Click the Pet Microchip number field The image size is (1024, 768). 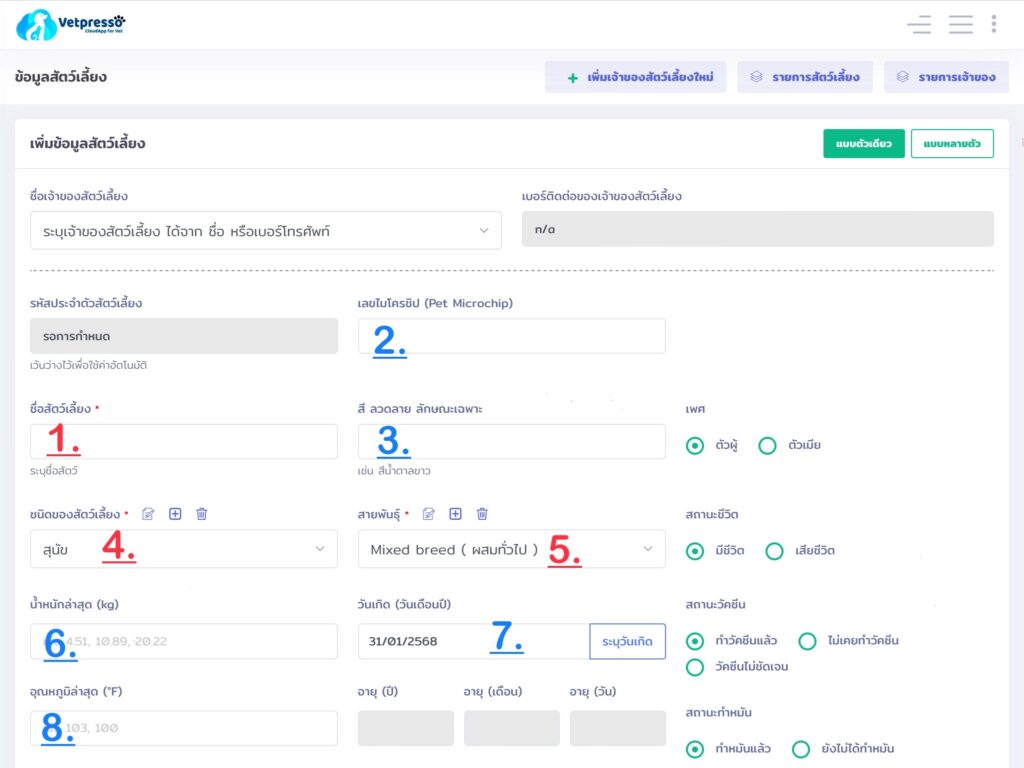coord(511,336)
